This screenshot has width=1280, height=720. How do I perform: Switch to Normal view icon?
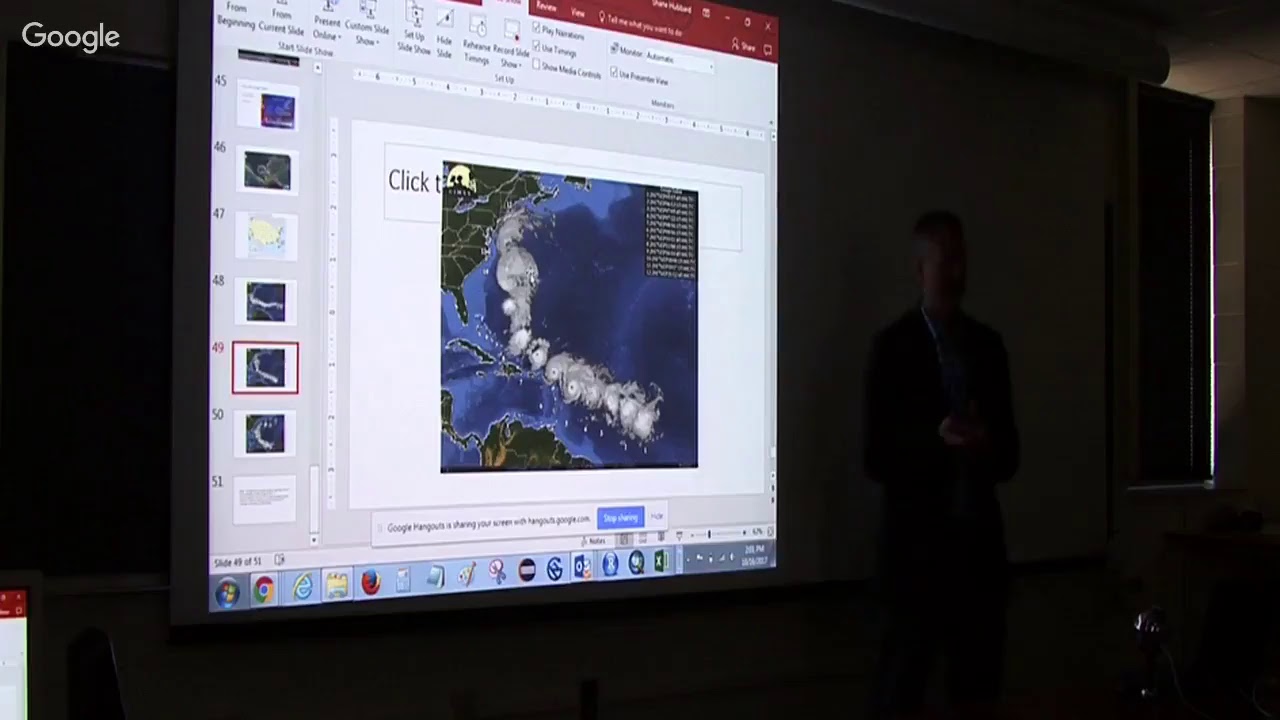click(624, 539)
